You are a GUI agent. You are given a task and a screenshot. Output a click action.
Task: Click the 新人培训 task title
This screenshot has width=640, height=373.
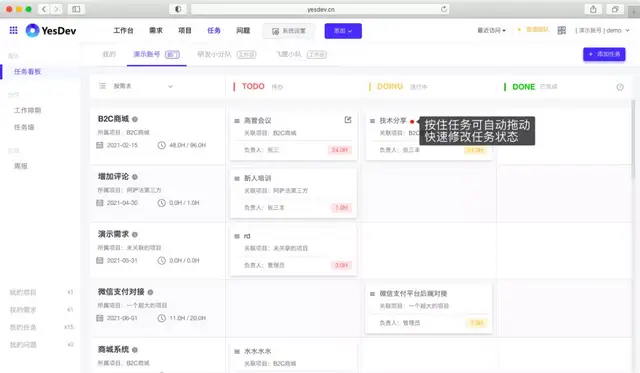[x=258, y=178]
